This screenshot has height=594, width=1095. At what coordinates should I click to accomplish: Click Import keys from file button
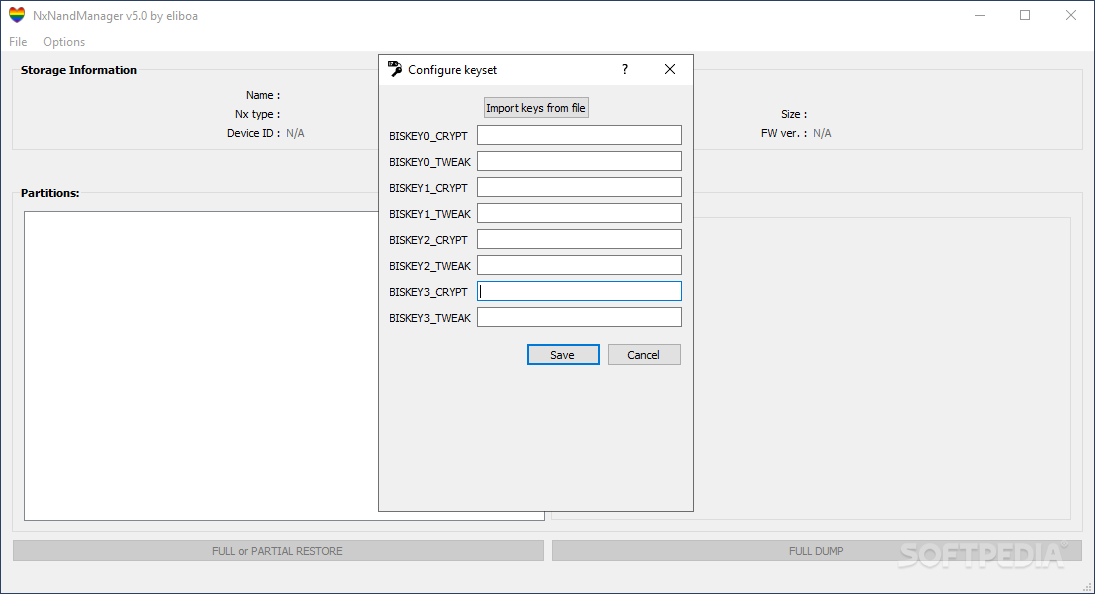(x=536, y=108)
